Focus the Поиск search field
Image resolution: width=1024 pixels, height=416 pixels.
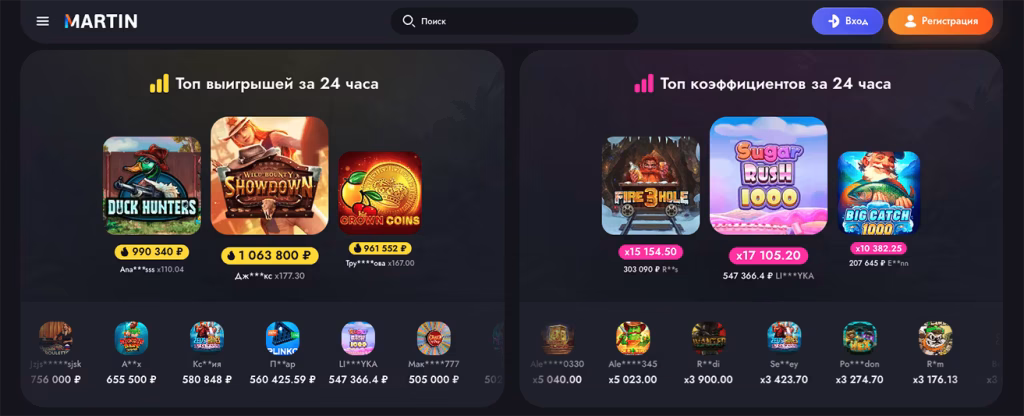tap(514, 21)
